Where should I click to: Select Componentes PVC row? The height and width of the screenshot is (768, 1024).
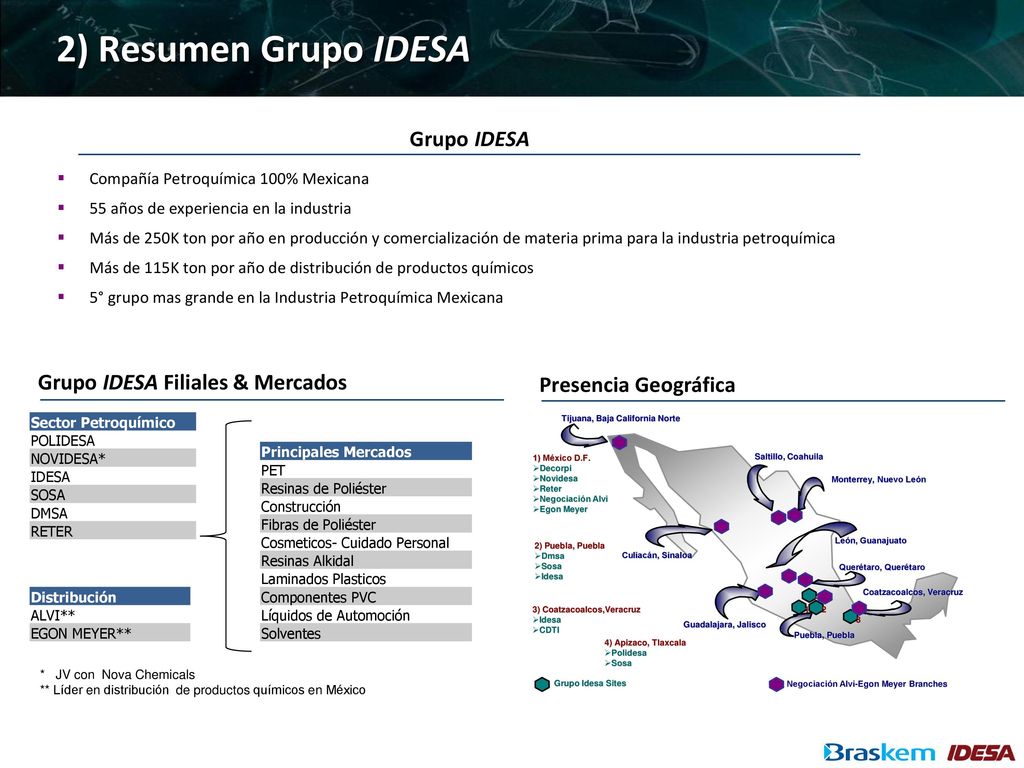coord(366,597)
